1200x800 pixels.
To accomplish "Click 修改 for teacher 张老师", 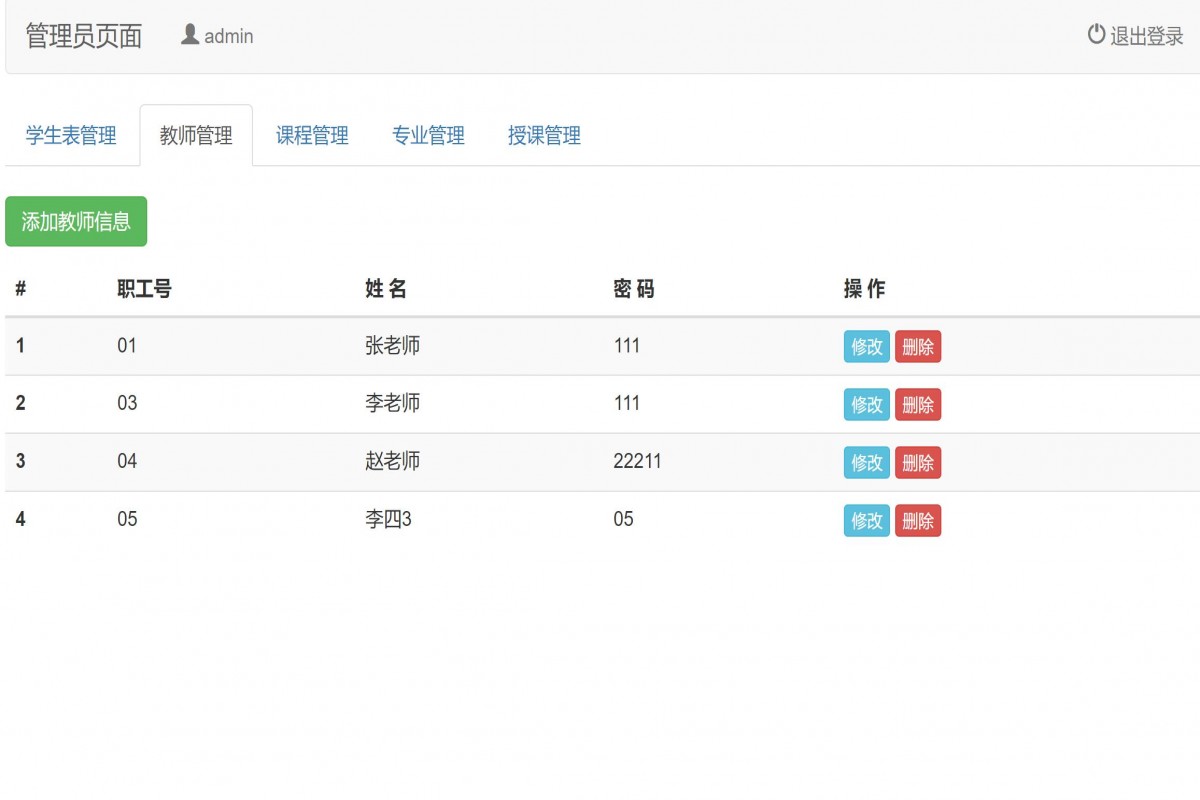I will pyautogui.click(x=865, y=347).
